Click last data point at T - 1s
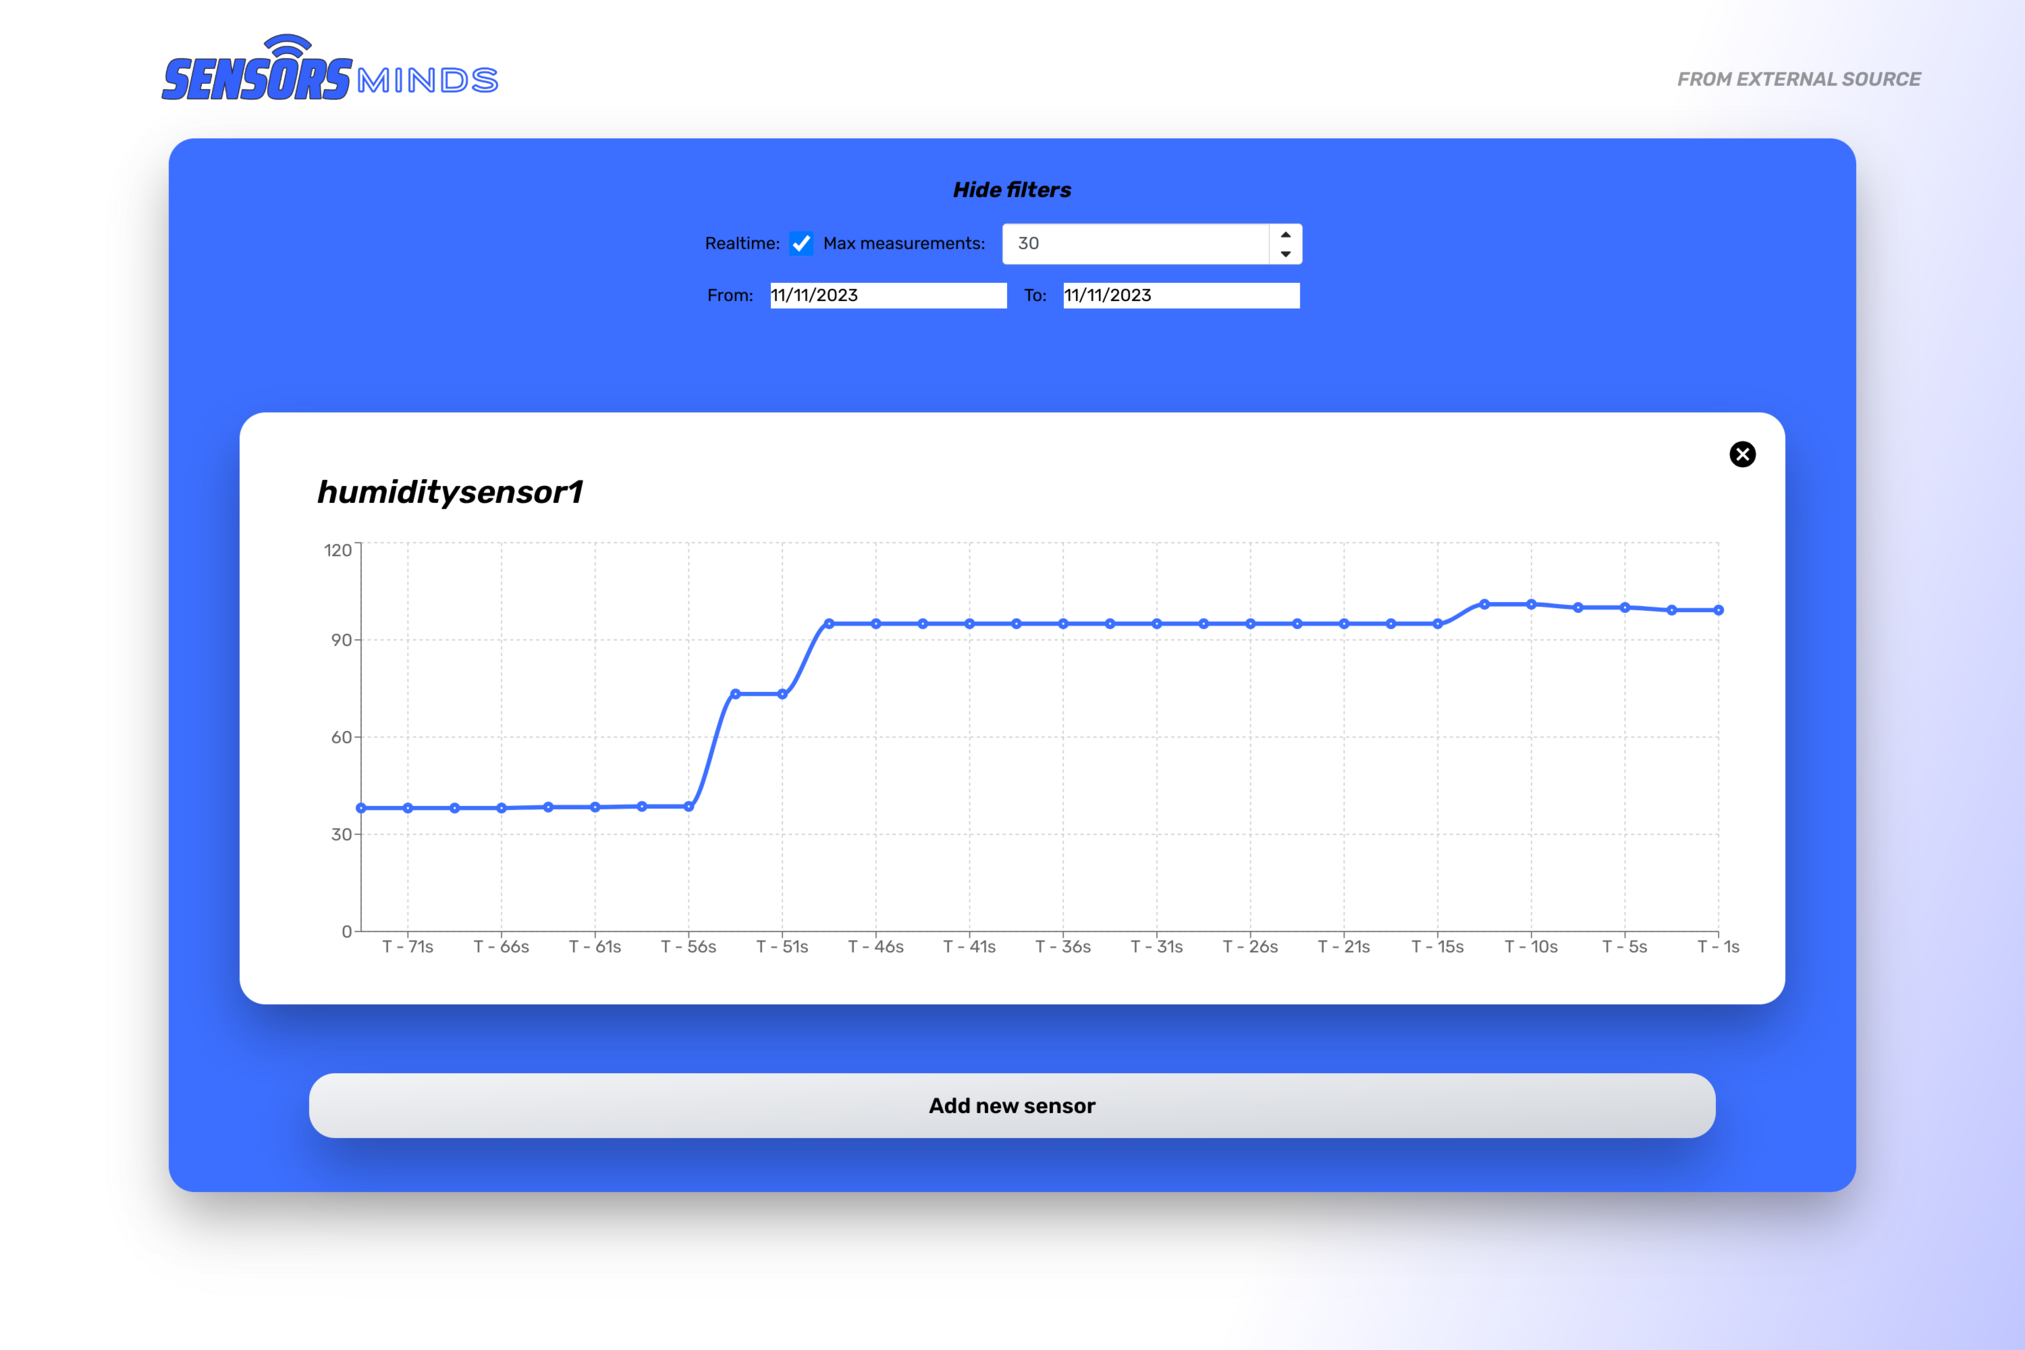2025x1350 pixels. [1718, 610]
